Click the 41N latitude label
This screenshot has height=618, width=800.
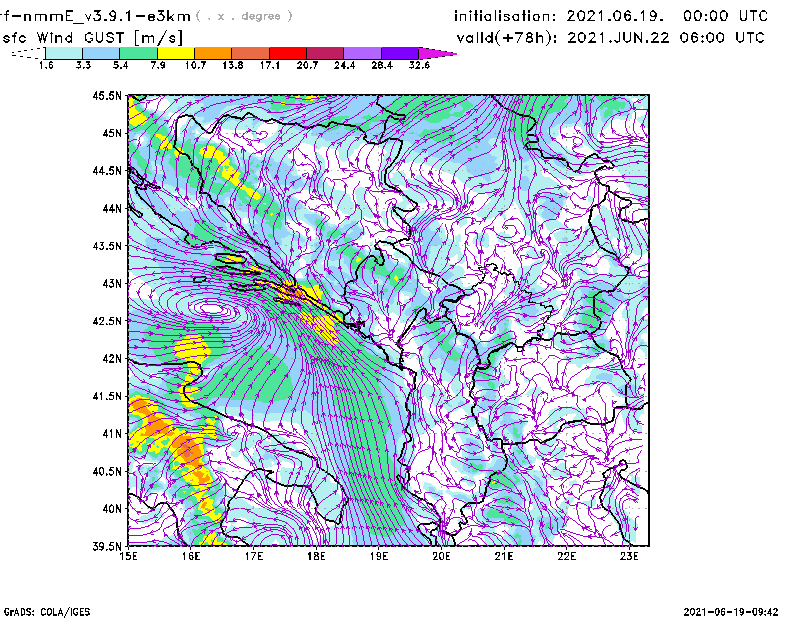click(x=112, y=434)
